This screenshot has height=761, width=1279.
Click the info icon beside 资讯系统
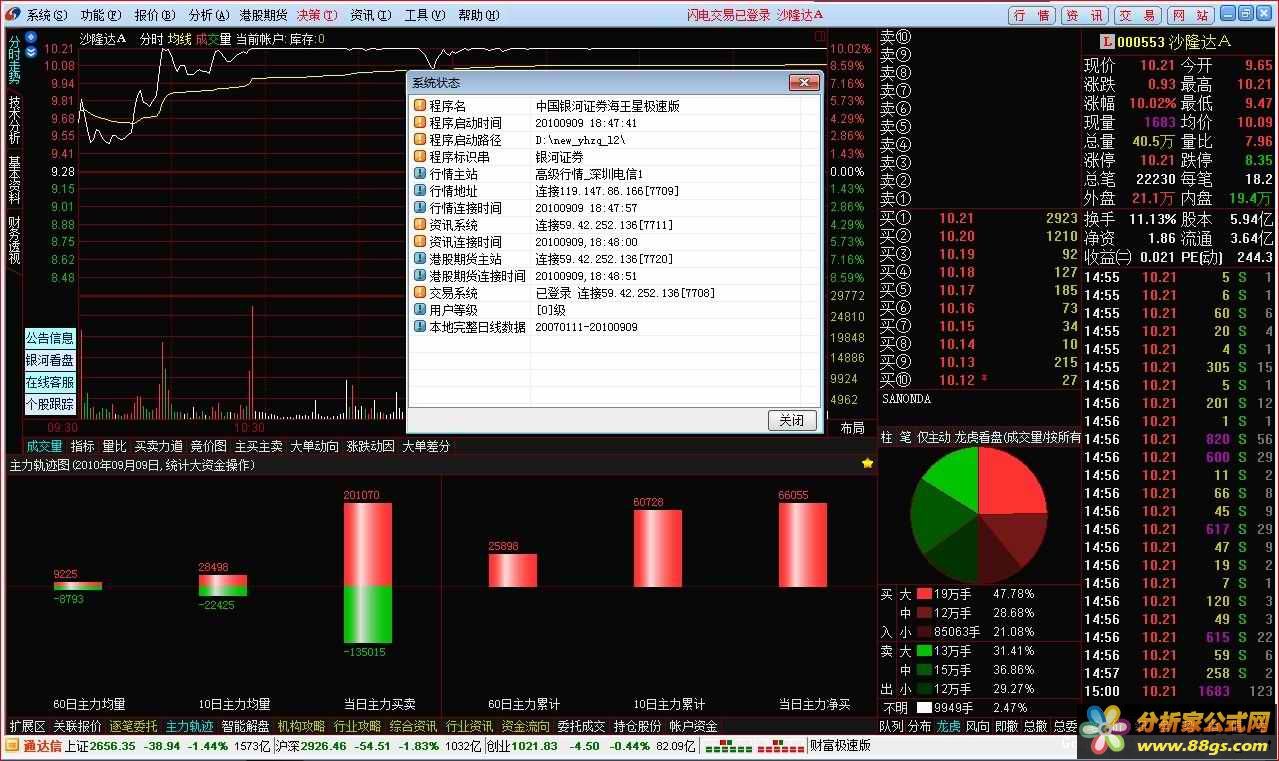point(420,225)
